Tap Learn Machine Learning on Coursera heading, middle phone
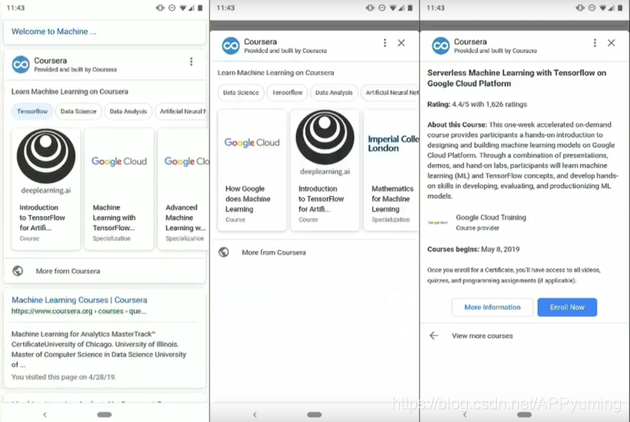Image resolution: width=630 pixels, height=422 pixels. [x=276, y=72]
